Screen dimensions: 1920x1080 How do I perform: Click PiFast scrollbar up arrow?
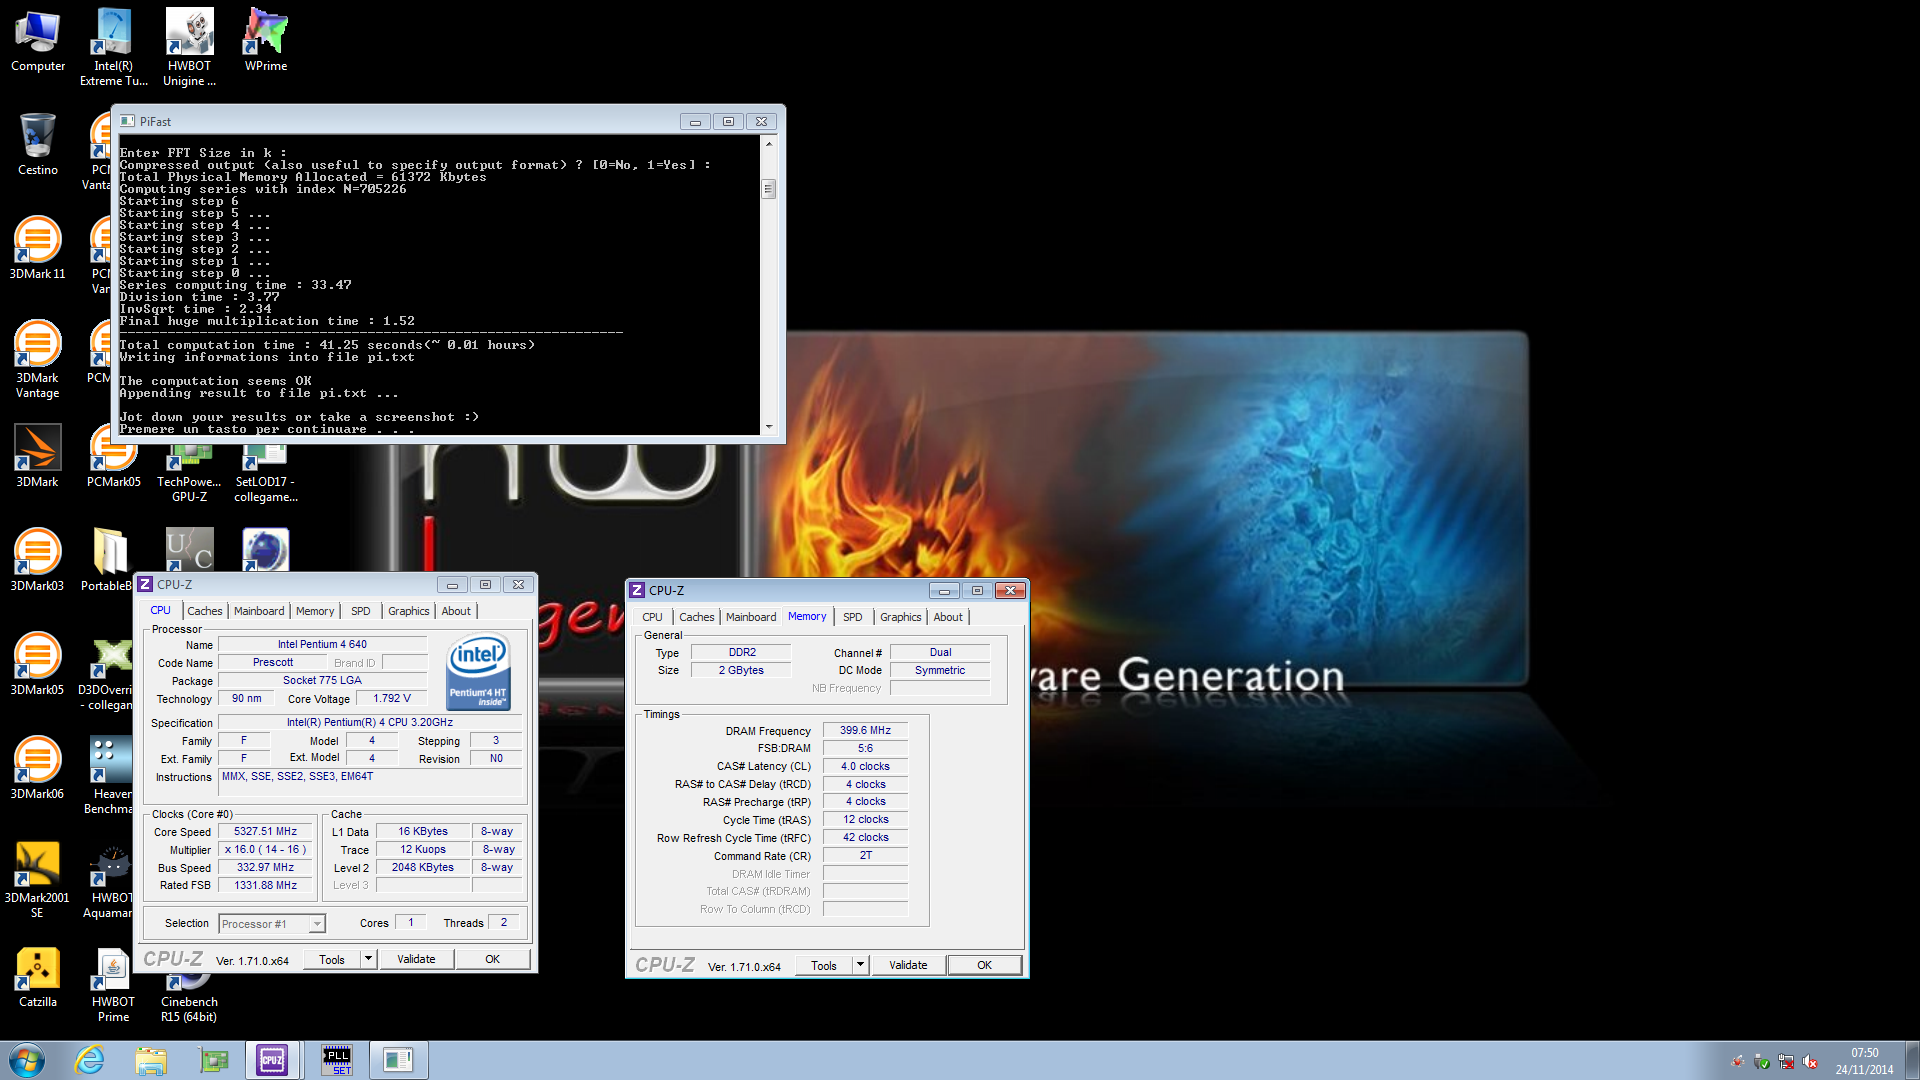[x=768, y=144]
